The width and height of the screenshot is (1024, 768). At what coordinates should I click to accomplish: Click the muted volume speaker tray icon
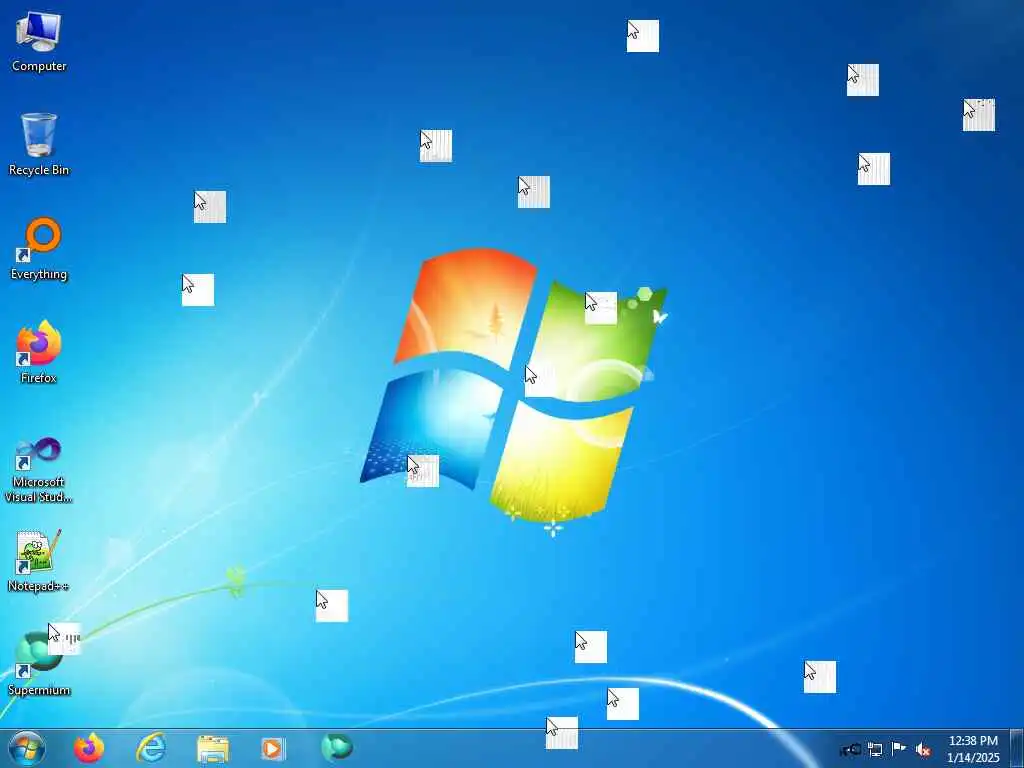[x=923, y=750]
